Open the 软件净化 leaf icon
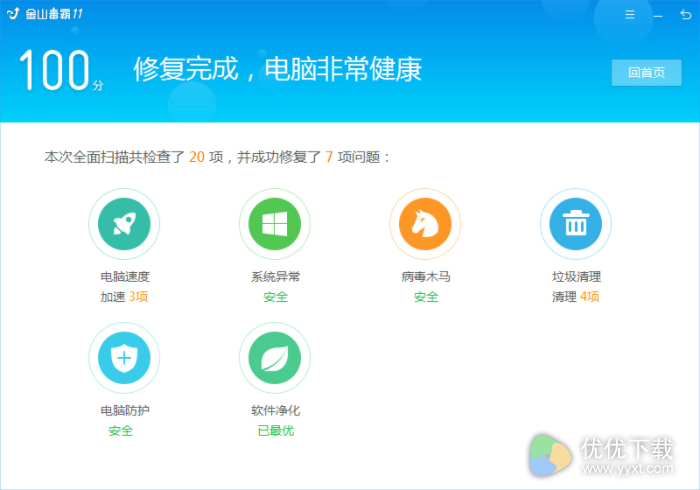Screen dimensions: 700x490 pyautogui.click(x=275, y=357)
